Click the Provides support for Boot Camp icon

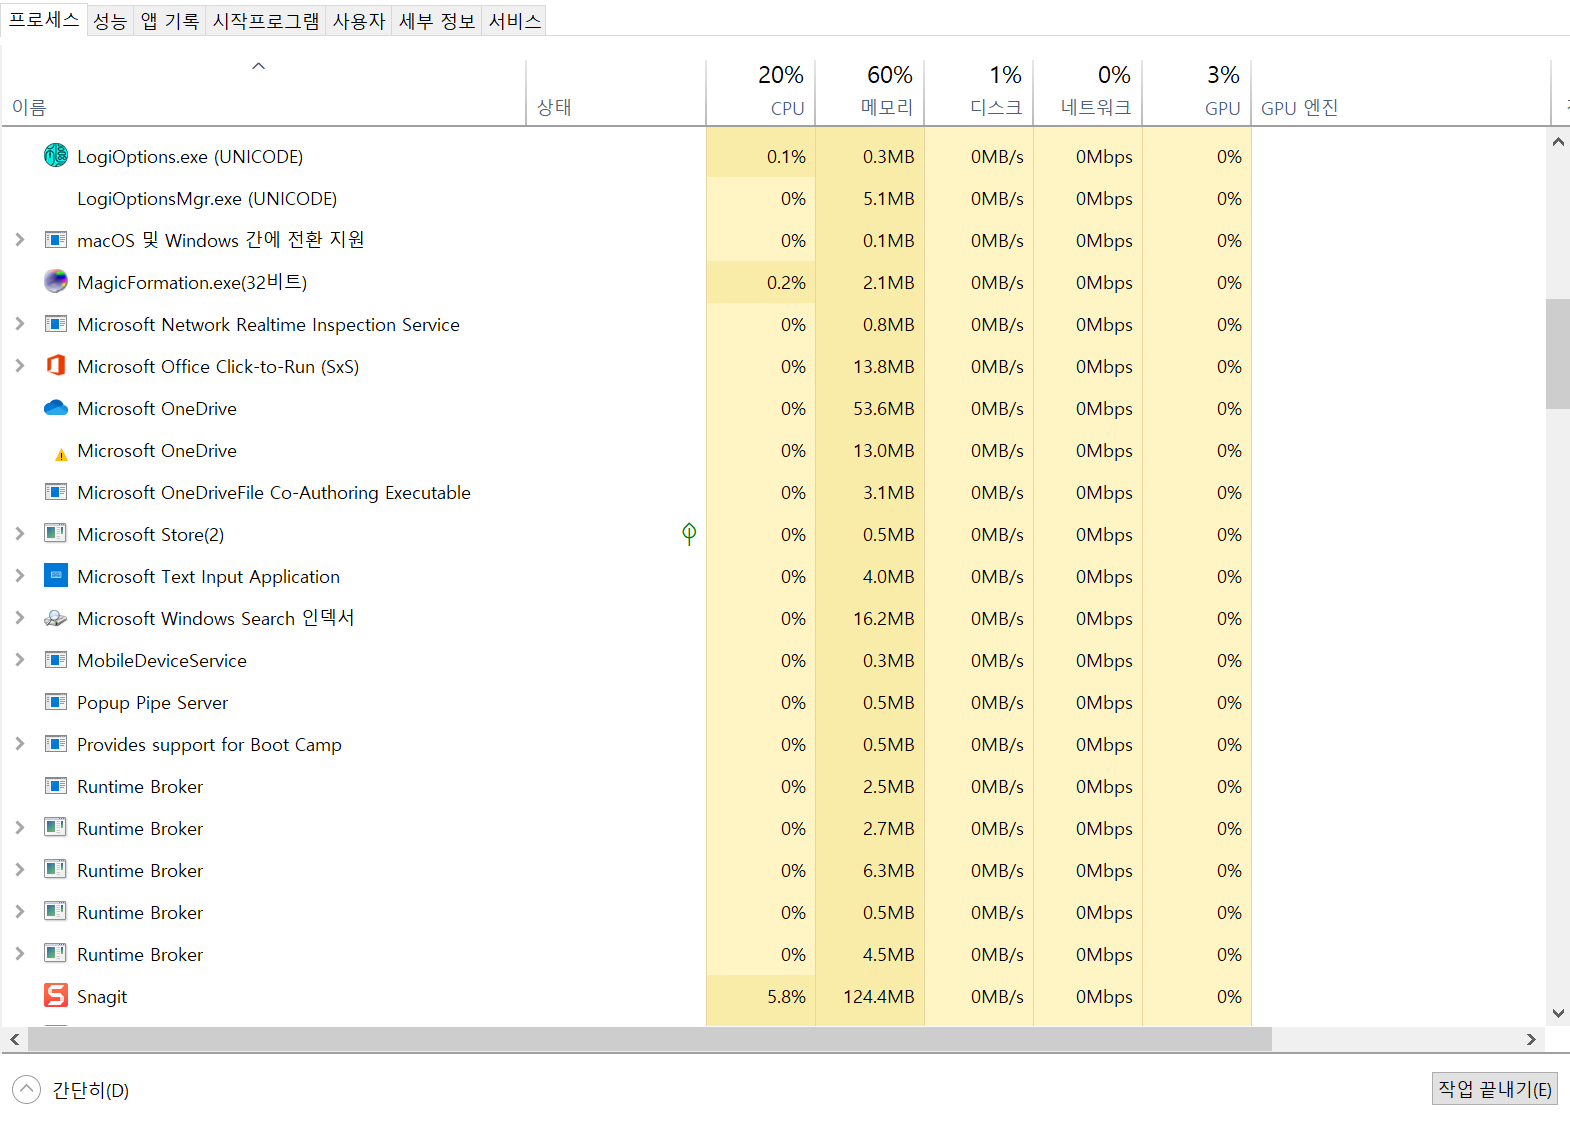[x=56, y=744]
